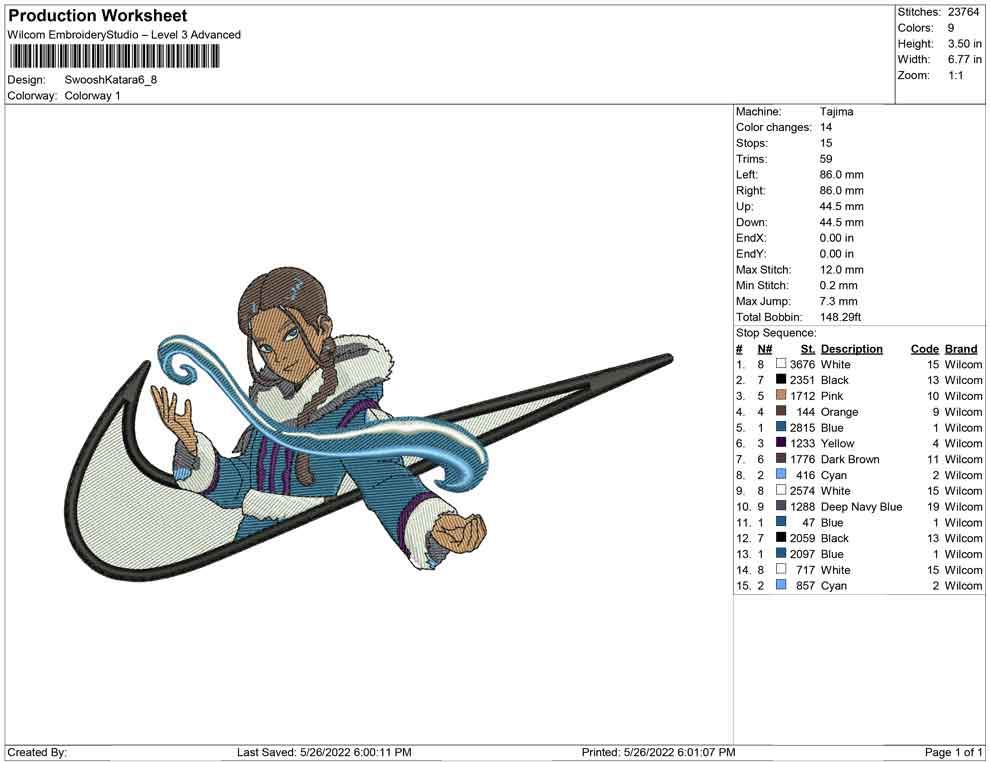
Task: Click the 'Last Saved: 5/26/2022 6:00:11 PM' text
Action: [324, 752]
